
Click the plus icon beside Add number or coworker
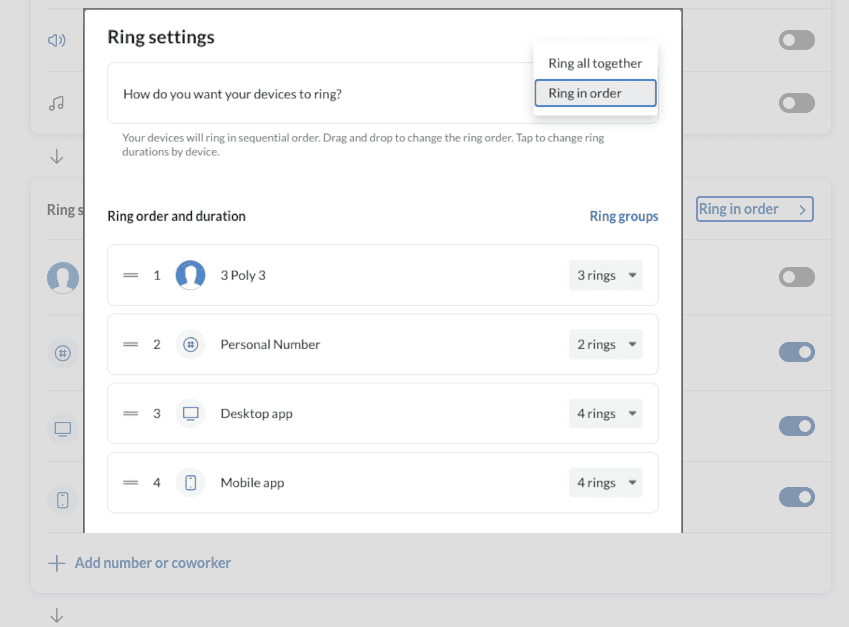coord(57,563)
